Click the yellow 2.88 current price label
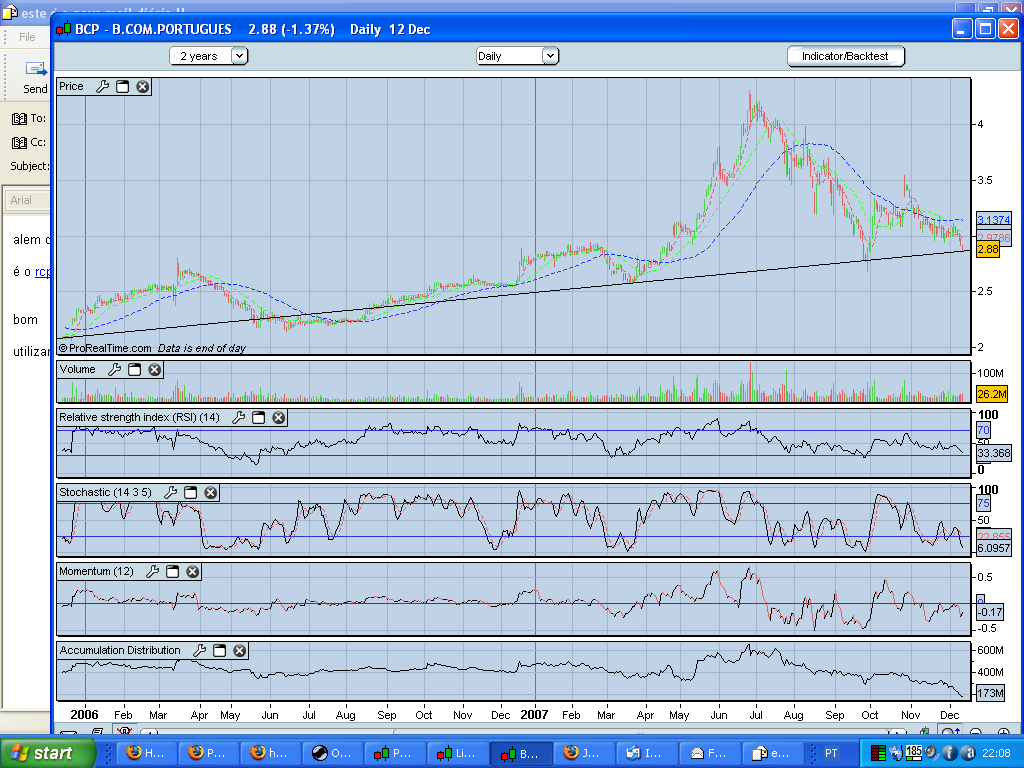 [987, 249]
